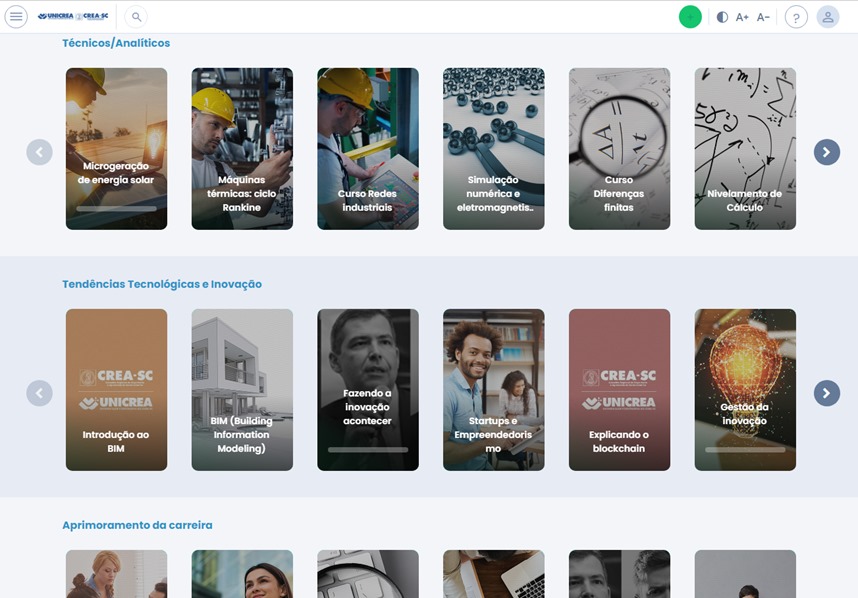Open the Nivelamento de Cálculo course
858x598 pixels.
(745, 149)
